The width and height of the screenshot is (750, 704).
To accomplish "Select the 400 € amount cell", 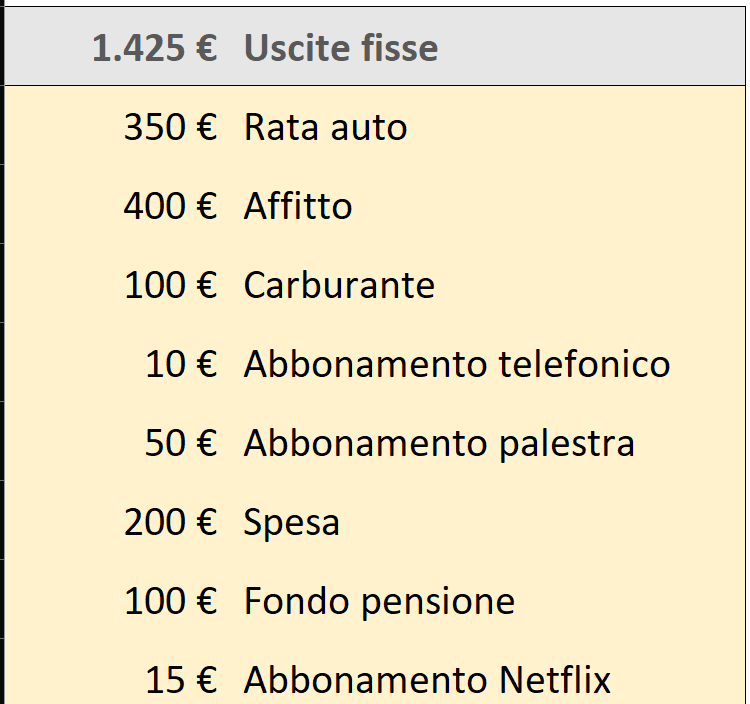I will [x=170, y=206].
